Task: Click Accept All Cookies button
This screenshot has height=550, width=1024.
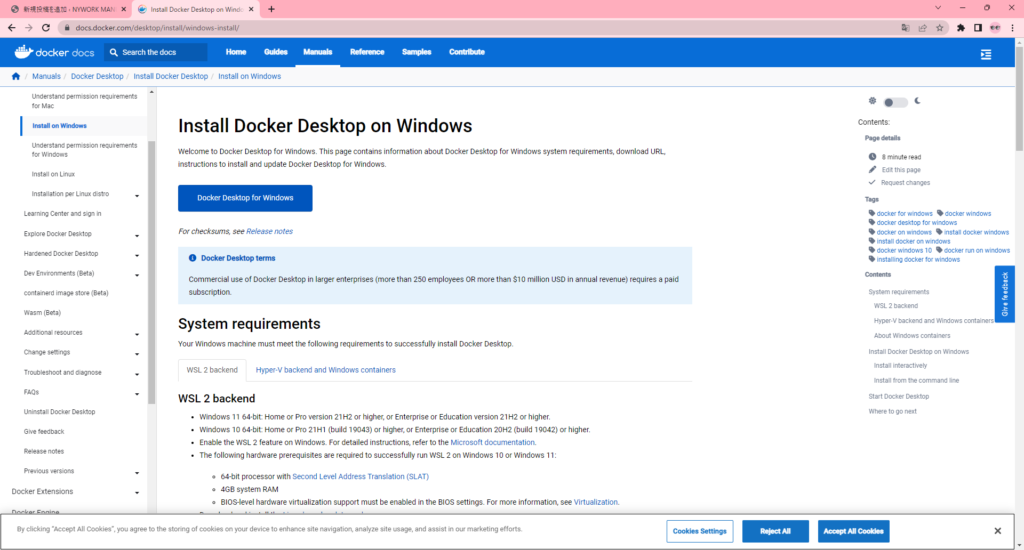Action: point(853,531)
